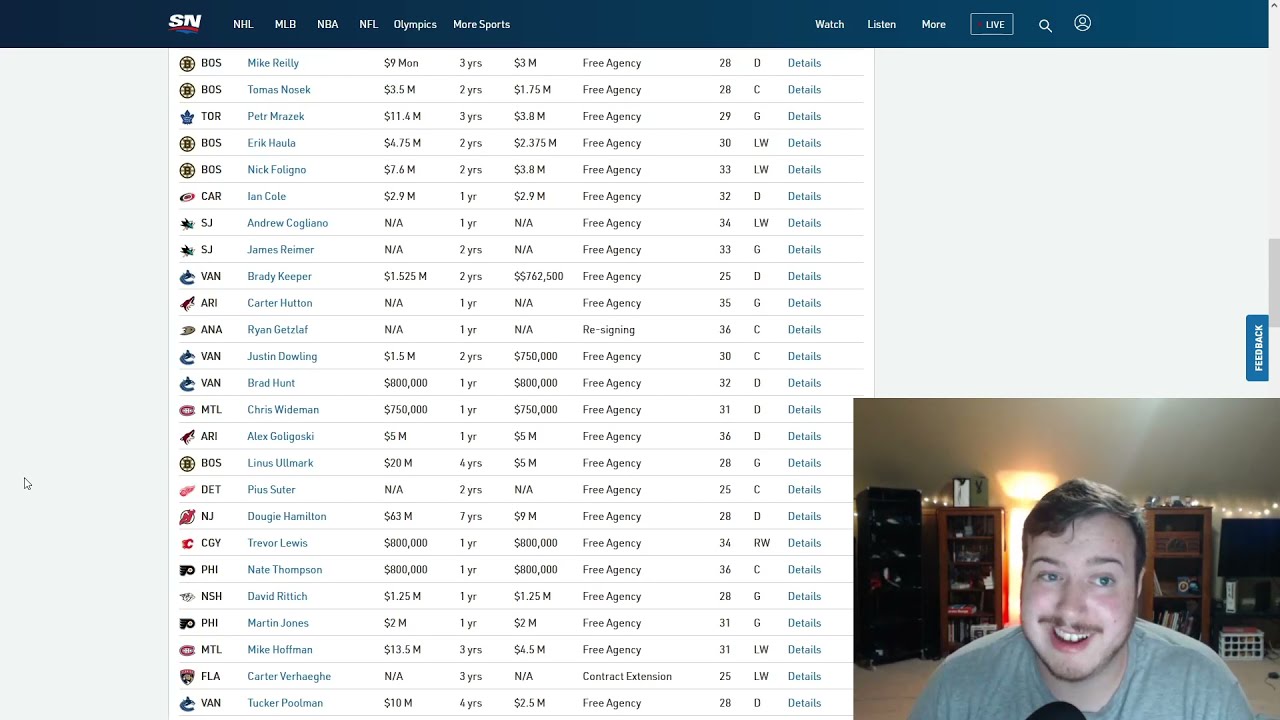Click the $63 M value for Dougie Hamilton
Image resolution: width=1280 pixels, height=720 pixels.
(x=398, y=516)
